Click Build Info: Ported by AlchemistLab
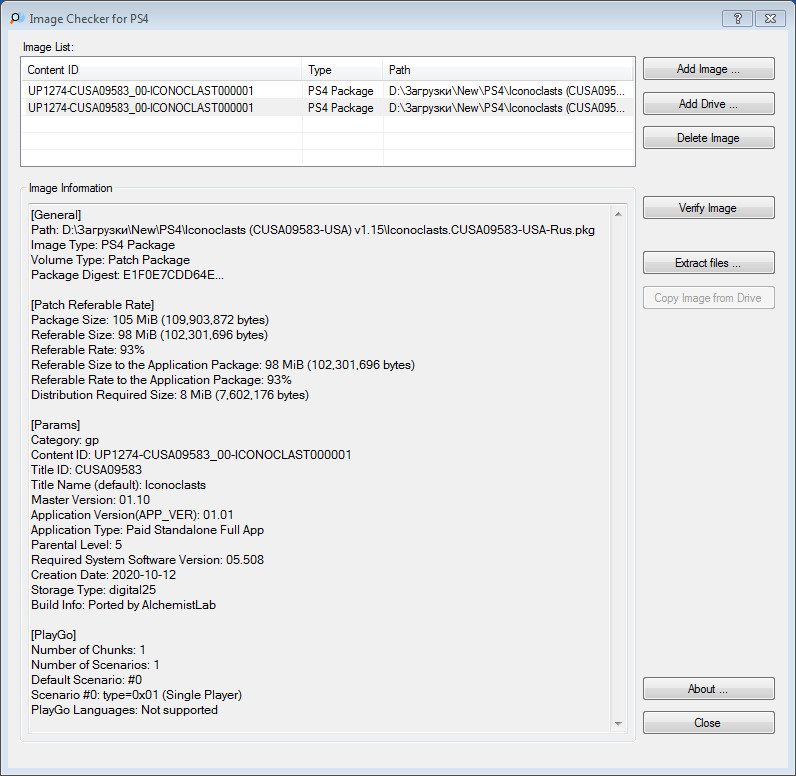 [x=123, y=604]
